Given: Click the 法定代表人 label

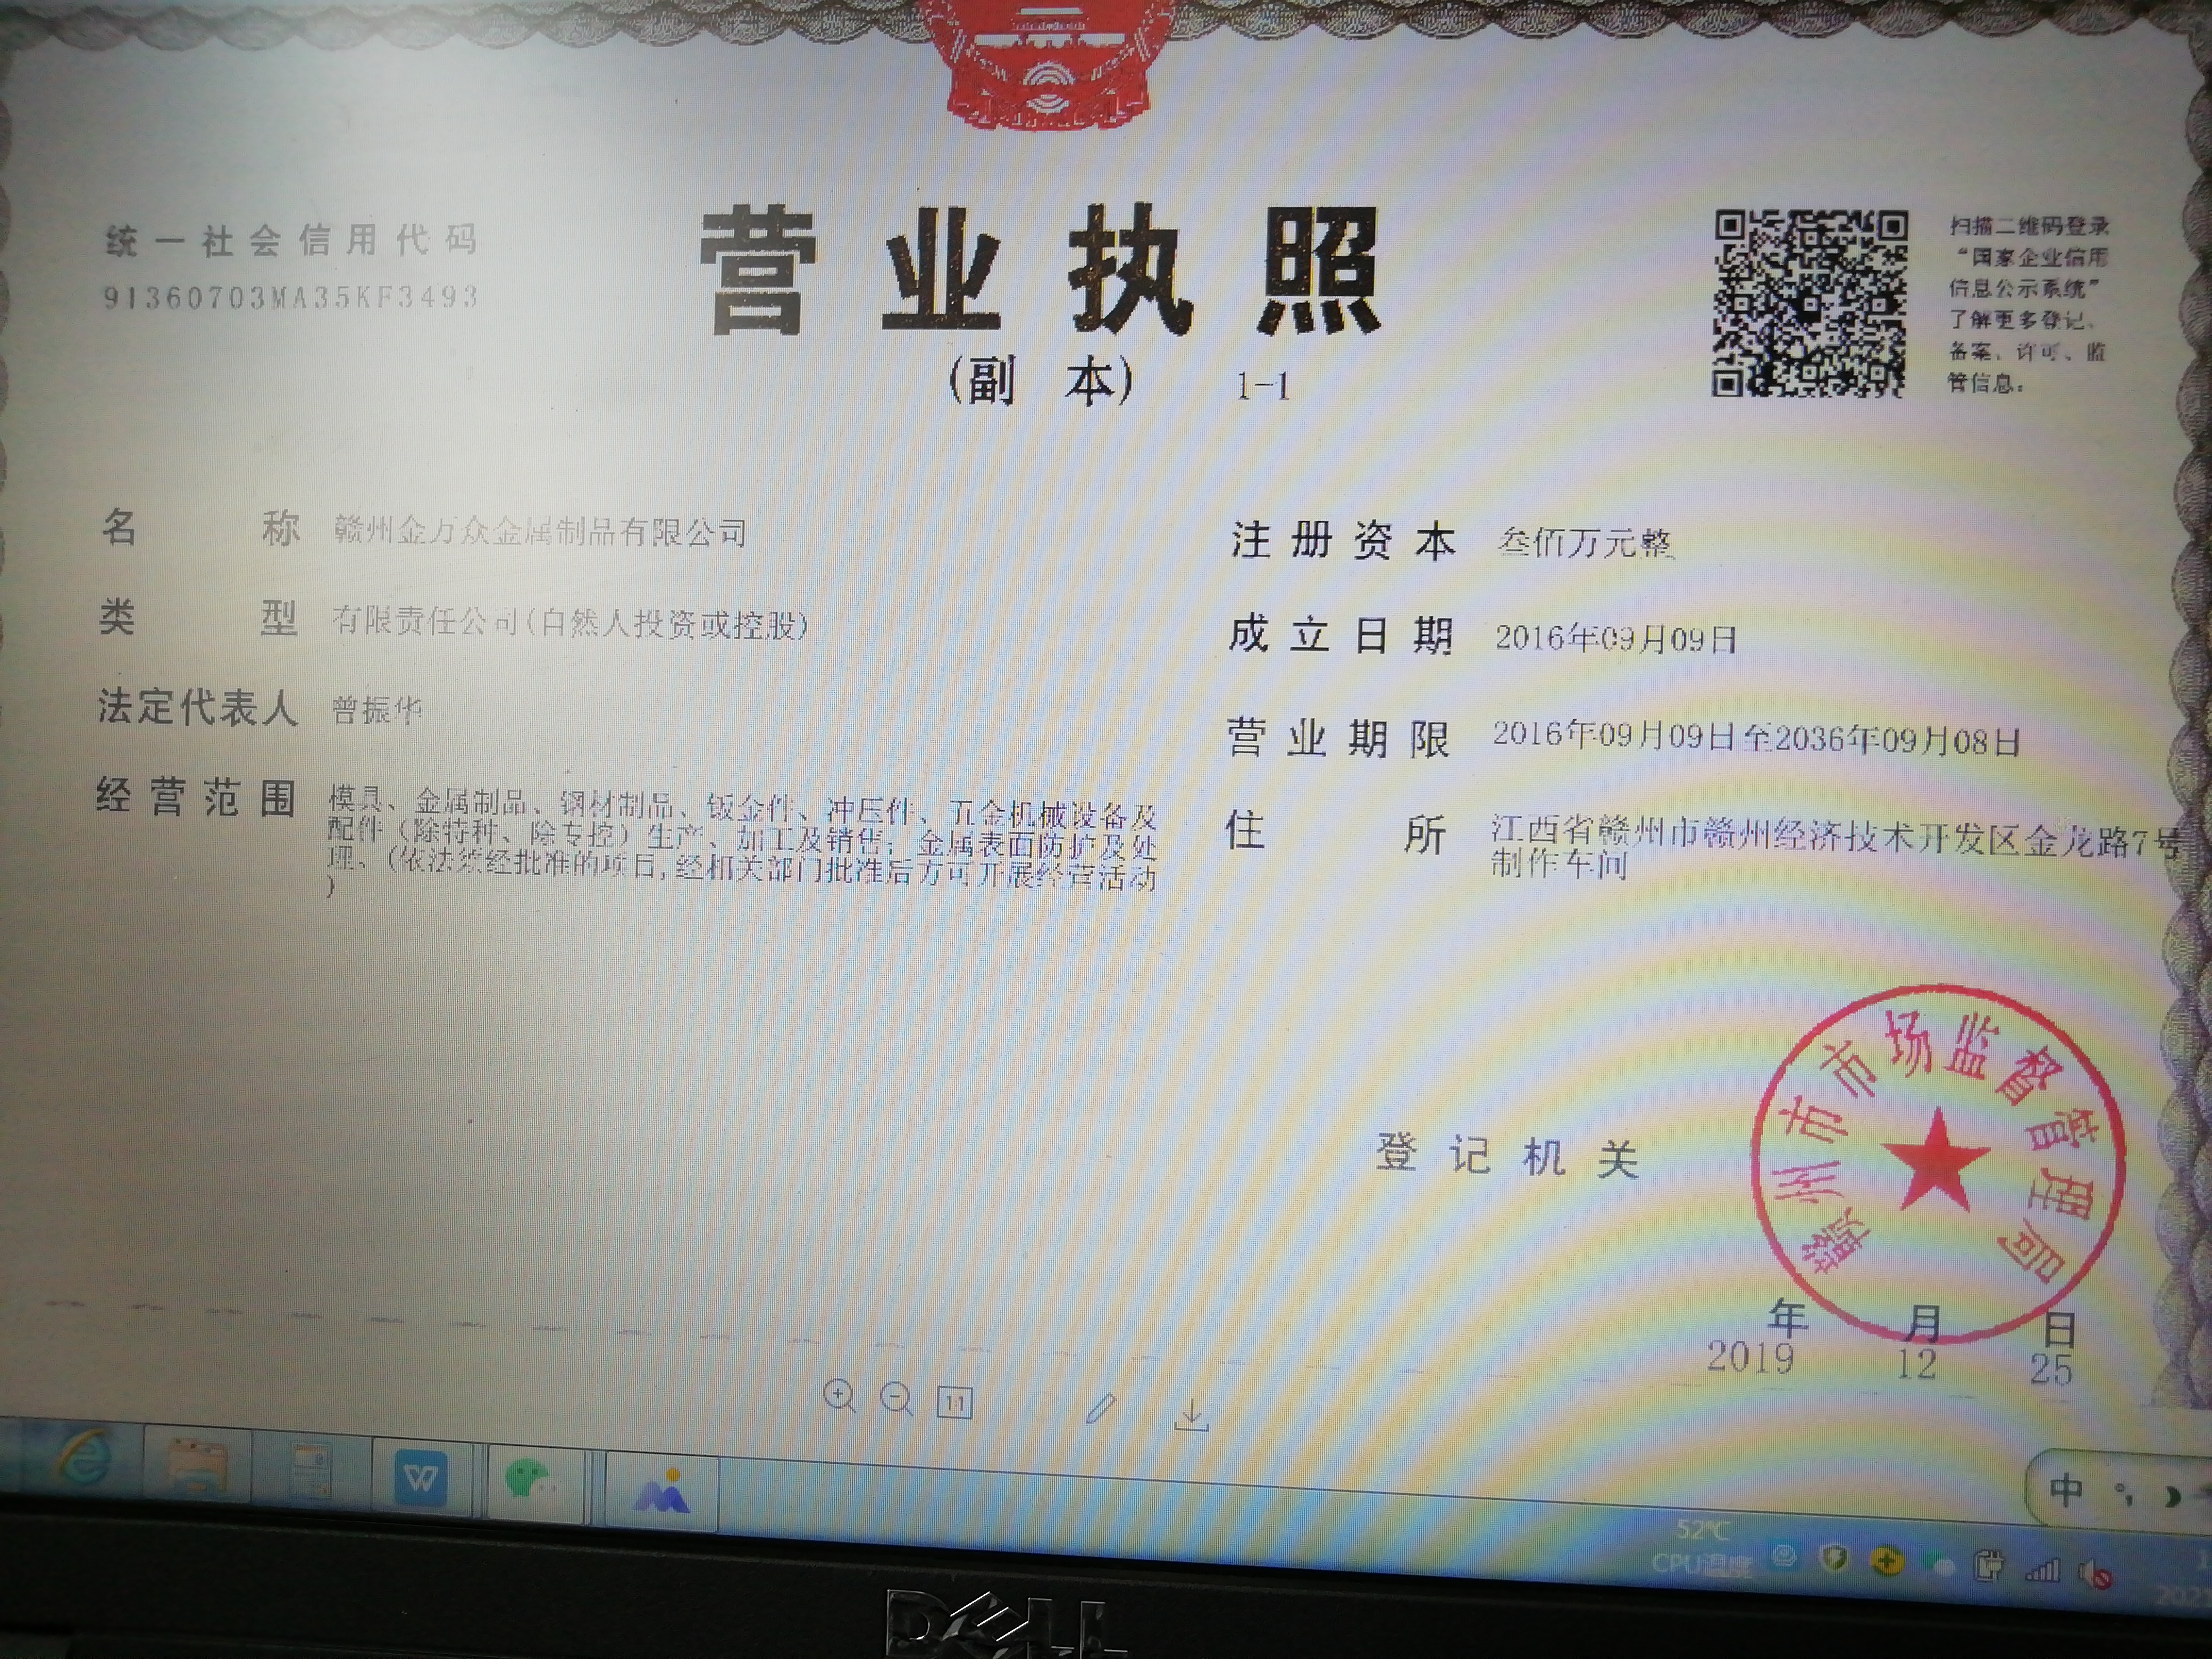Looking at the screenshot, I should coord(198,707).
